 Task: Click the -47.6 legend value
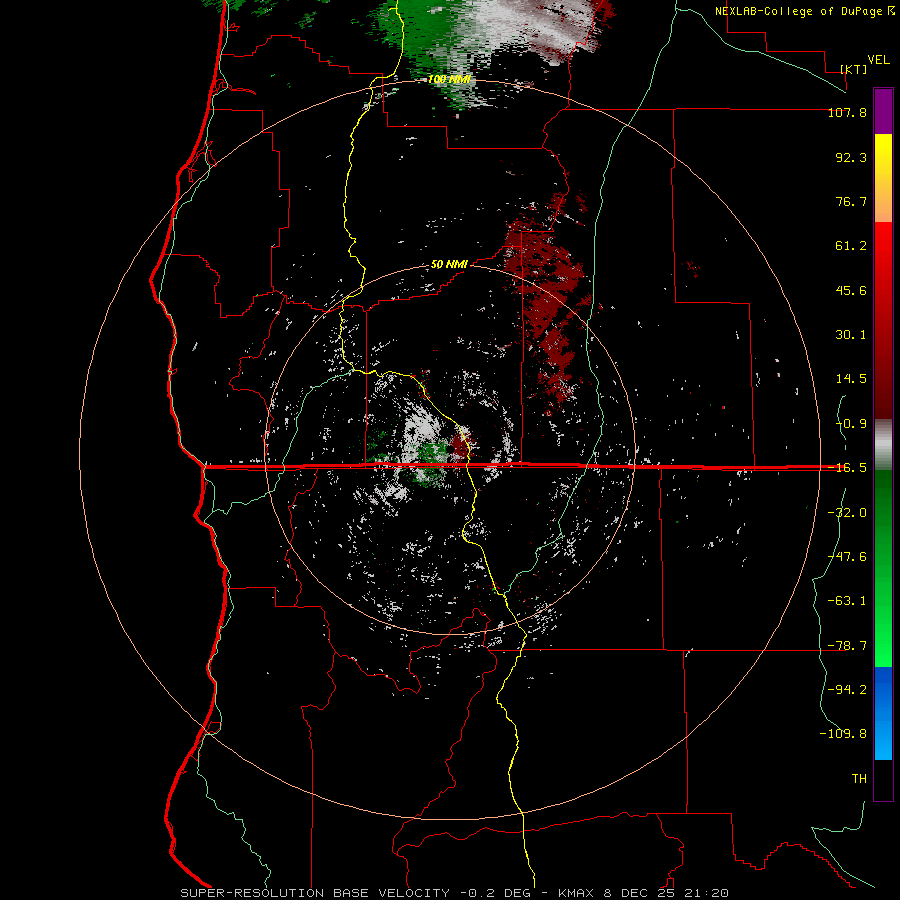[847, 557]
